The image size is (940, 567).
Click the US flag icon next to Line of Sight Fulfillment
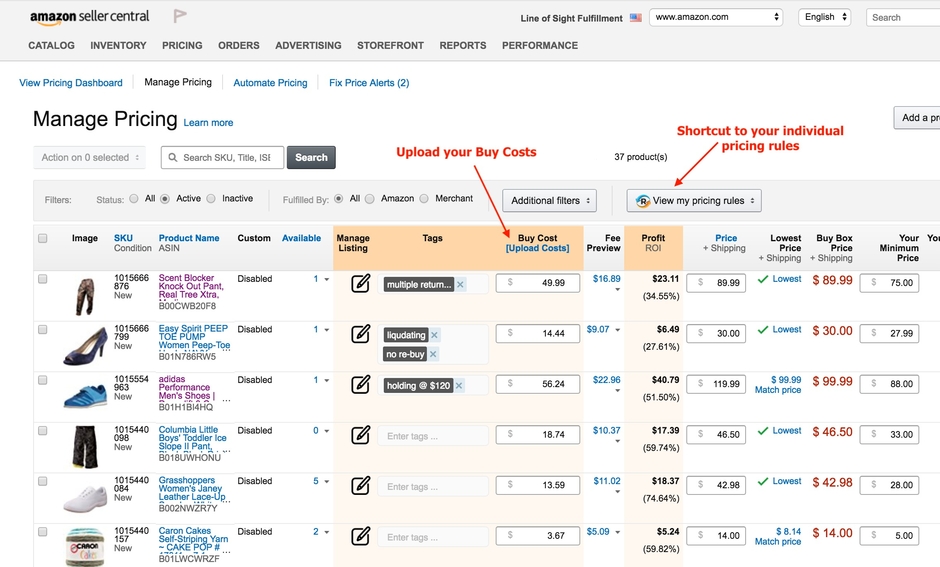[635, 18]
